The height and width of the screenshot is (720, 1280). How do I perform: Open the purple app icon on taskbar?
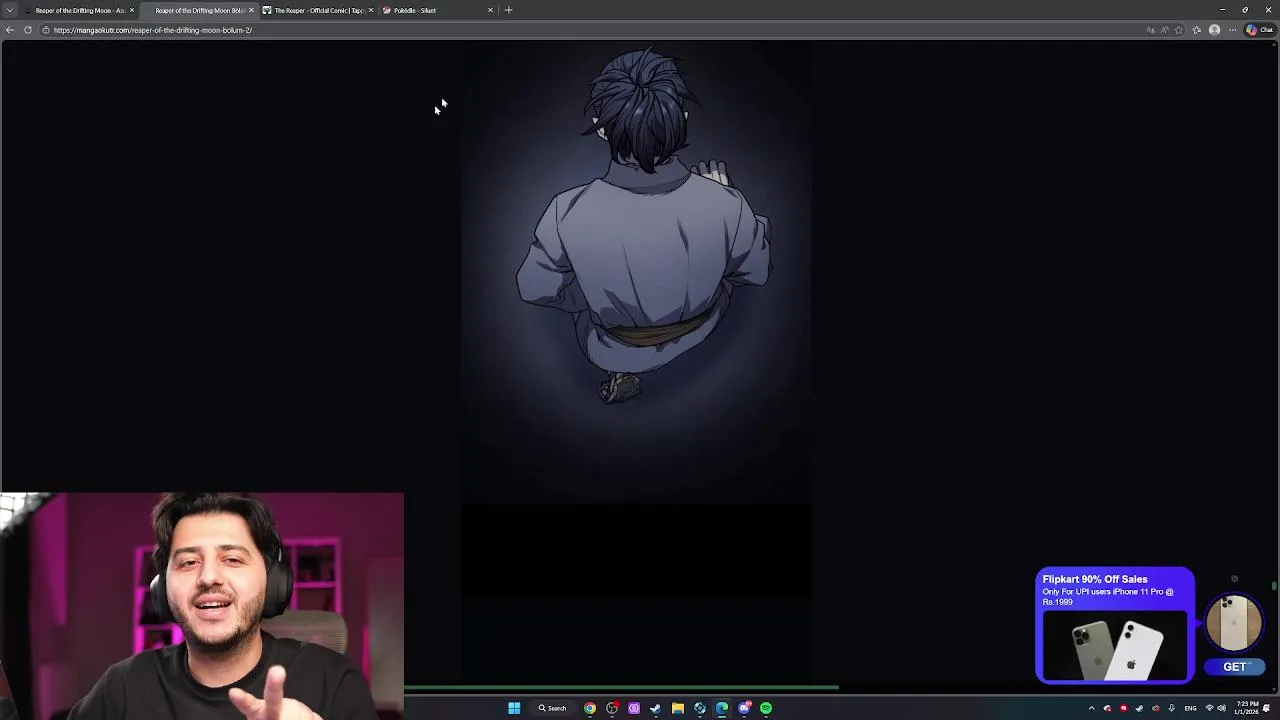tap(634, 708)
